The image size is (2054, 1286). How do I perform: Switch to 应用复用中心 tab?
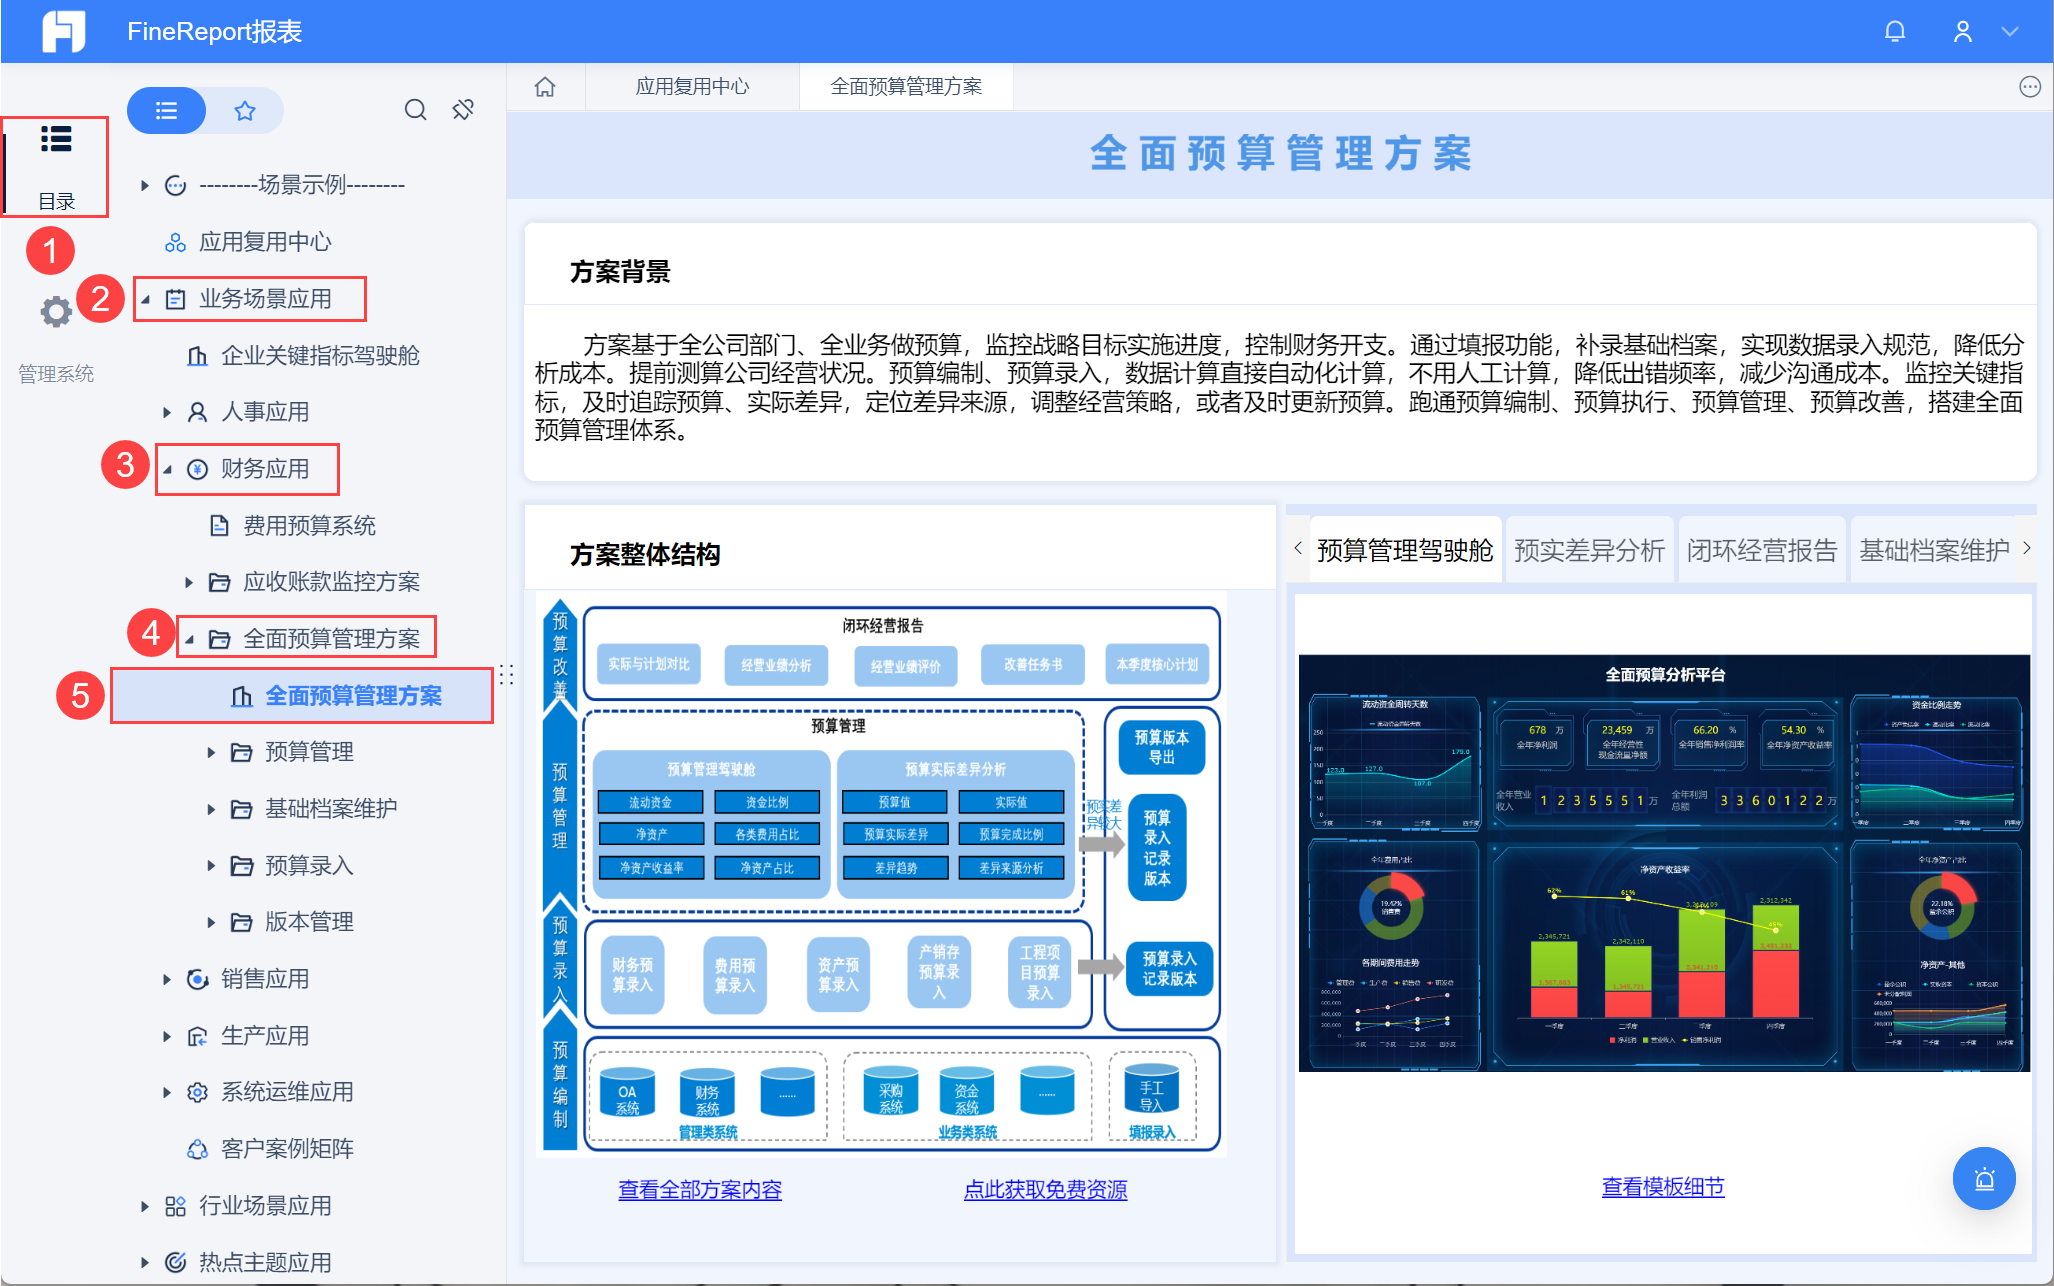click(x=692, y=87)
